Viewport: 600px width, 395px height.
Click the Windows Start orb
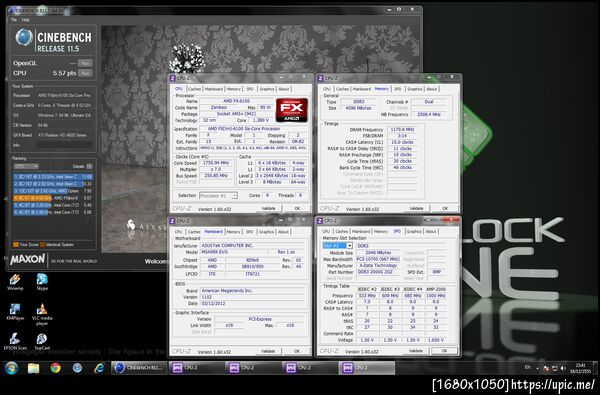(x=11, y=368)
